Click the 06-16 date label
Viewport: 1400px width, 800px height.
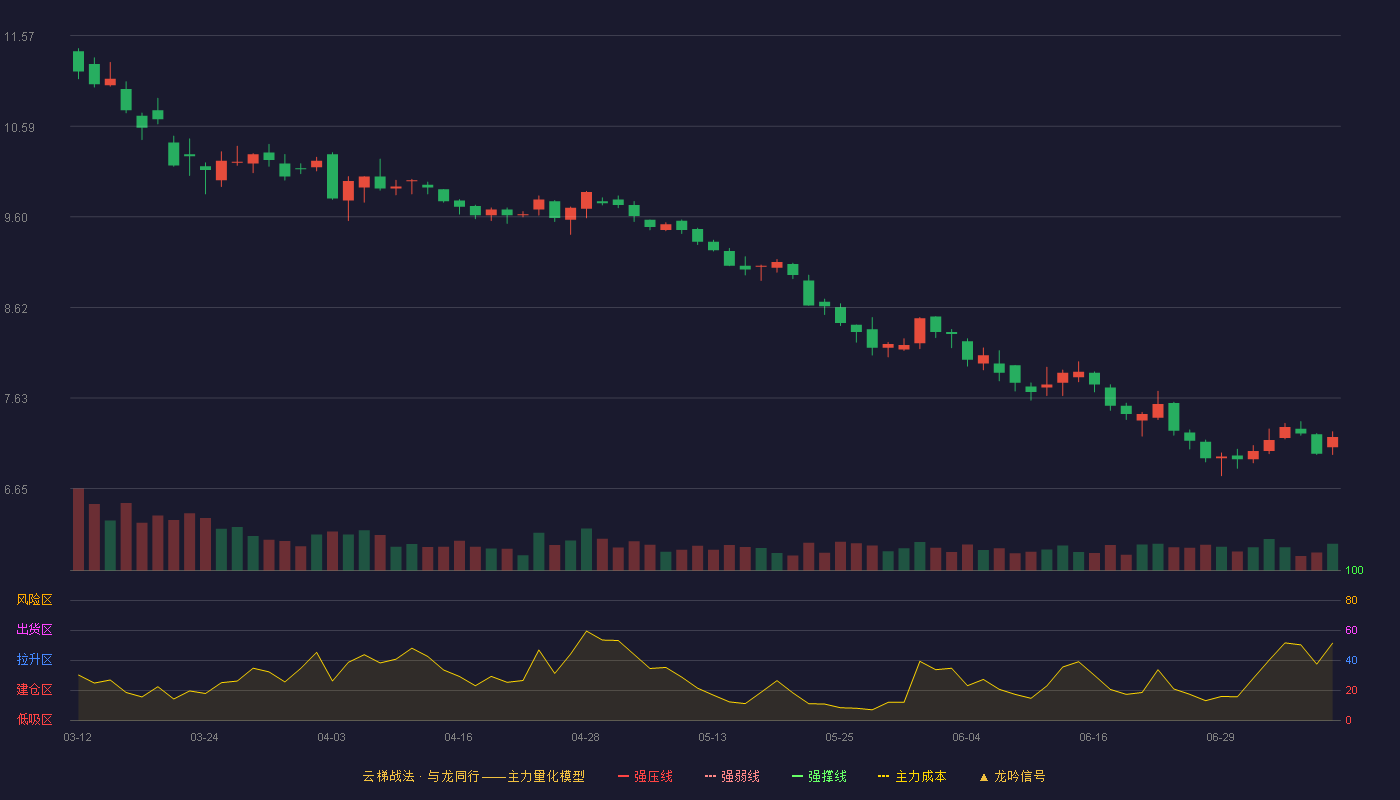click(1093, 737)
